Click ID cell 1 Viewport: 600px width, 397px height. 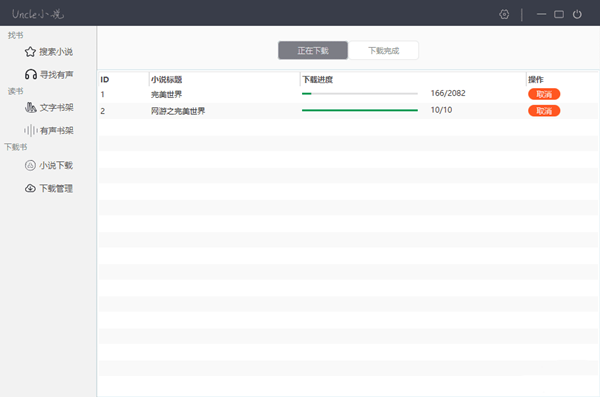click(x=103, y=94)
